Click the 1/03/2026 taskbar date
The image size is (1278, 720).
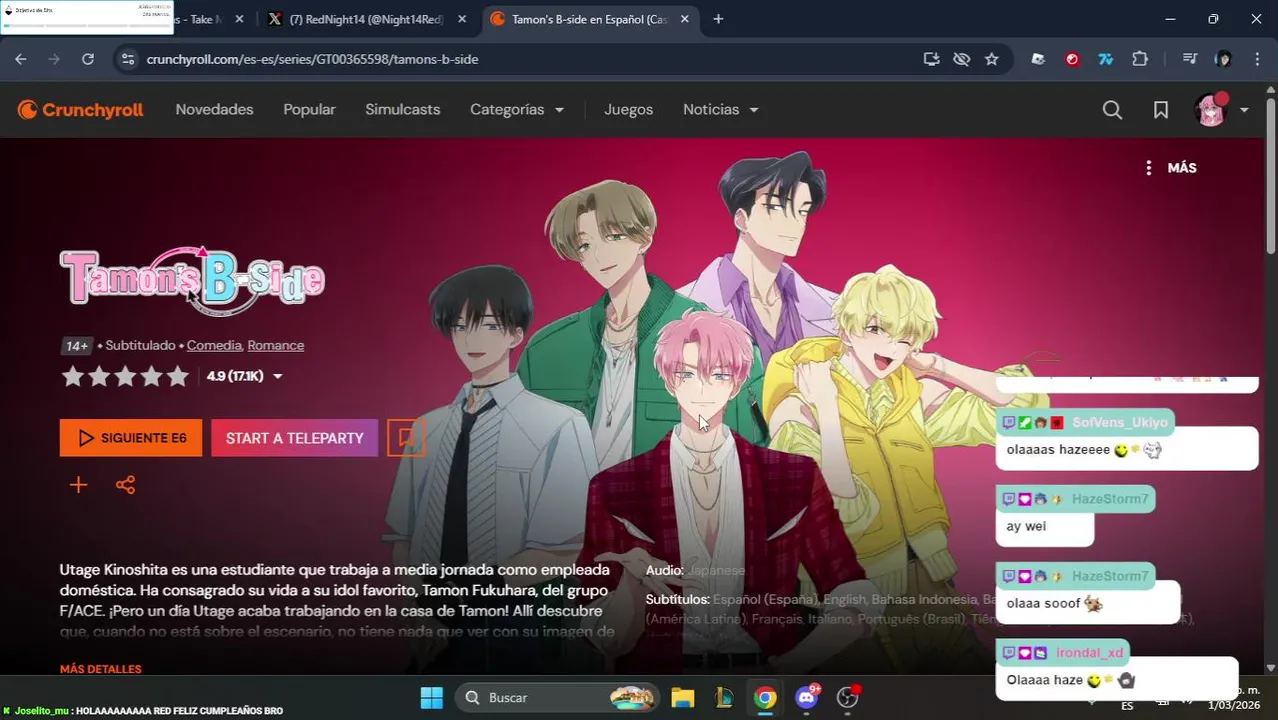pyautogui.click(x=1234, y=705)
